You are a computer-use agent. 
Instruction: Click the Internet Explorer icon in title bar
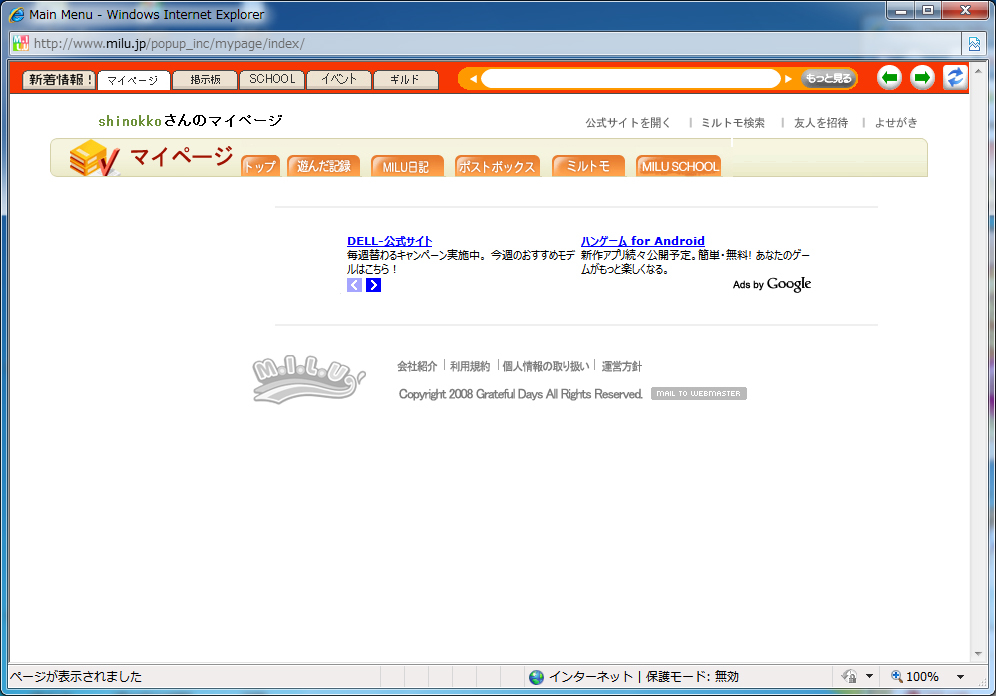pyautogui.click(x=17, y=14)
